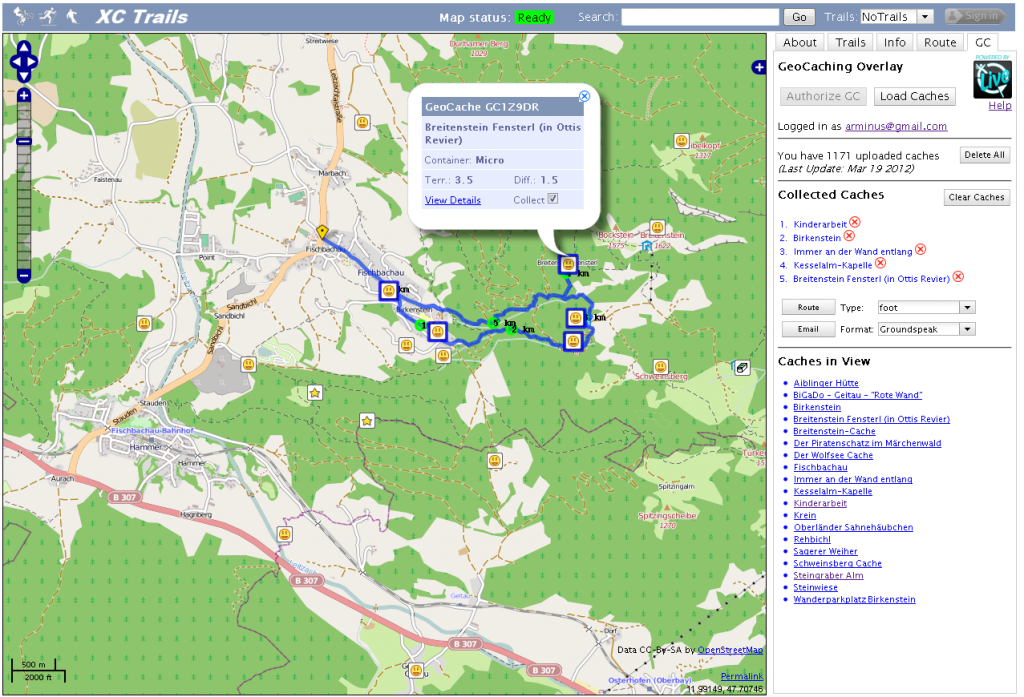This screenshot has height=697, width=1024.
Task: Open the Trails dropdown showing NoTrails
Action: point(897,17)
